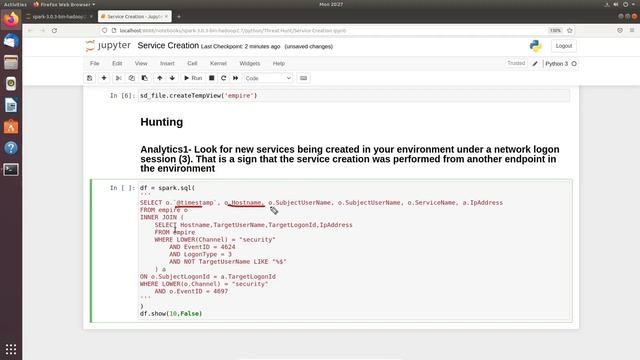Click the Last Checkpoint text

tap(240, 47)
